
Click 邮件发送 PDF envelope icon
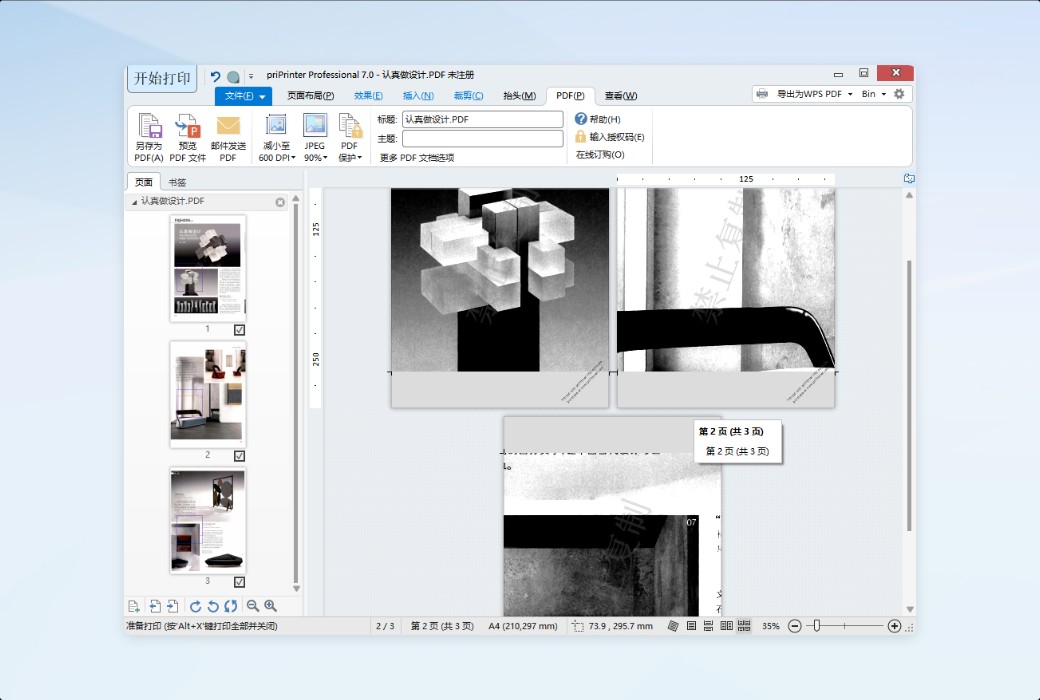coord(228,138)
